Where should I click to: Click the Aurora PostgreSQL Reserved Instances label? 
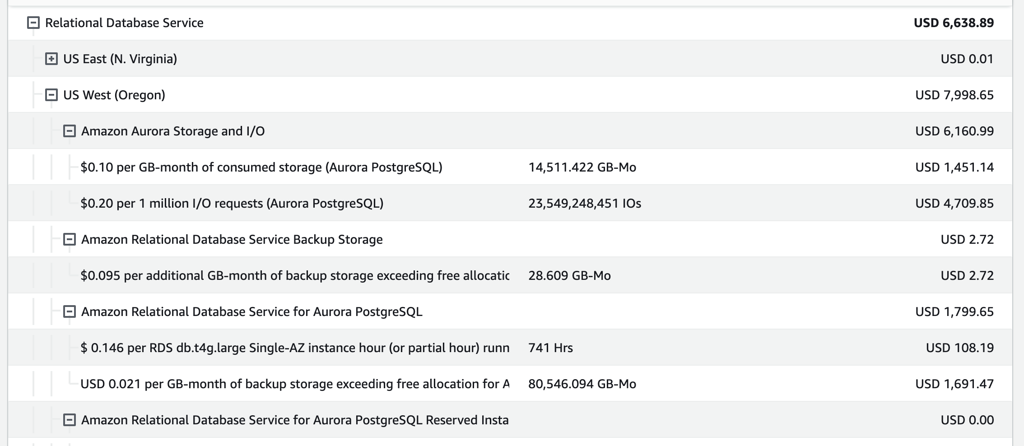(x=295, y=420)
